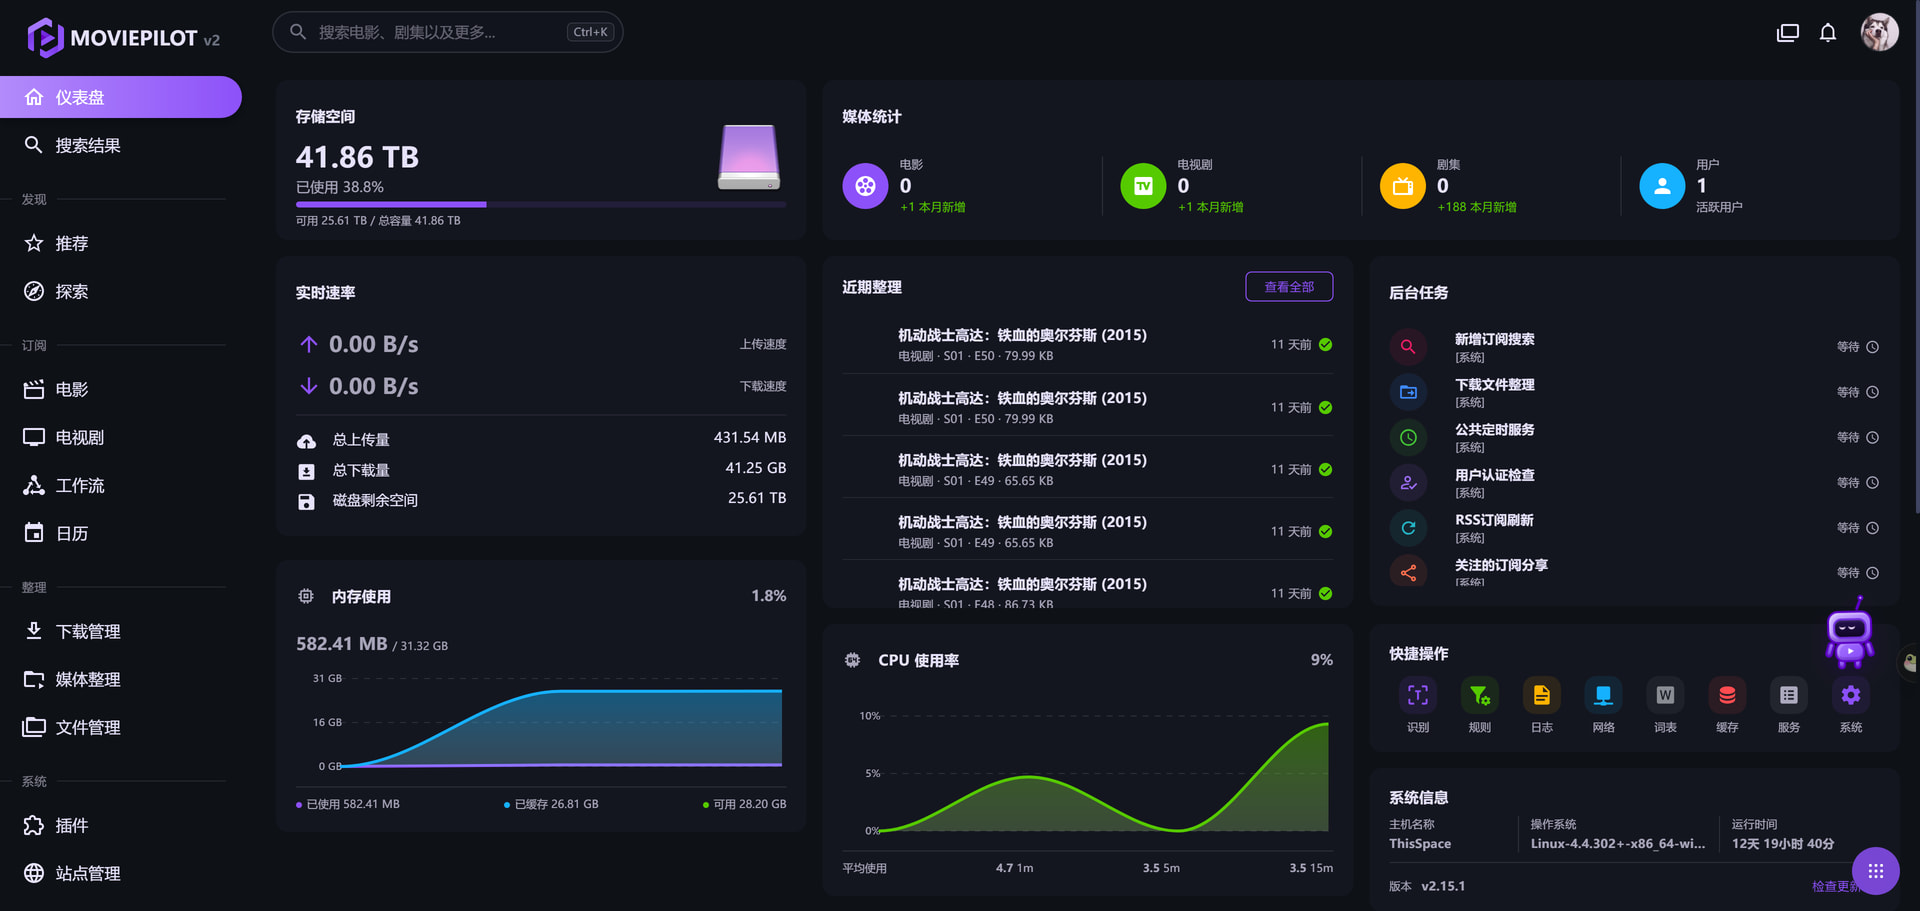Open the 日志 log quick action
1920x911 pixels.
pyautogui.click(x=1541, y=705)
